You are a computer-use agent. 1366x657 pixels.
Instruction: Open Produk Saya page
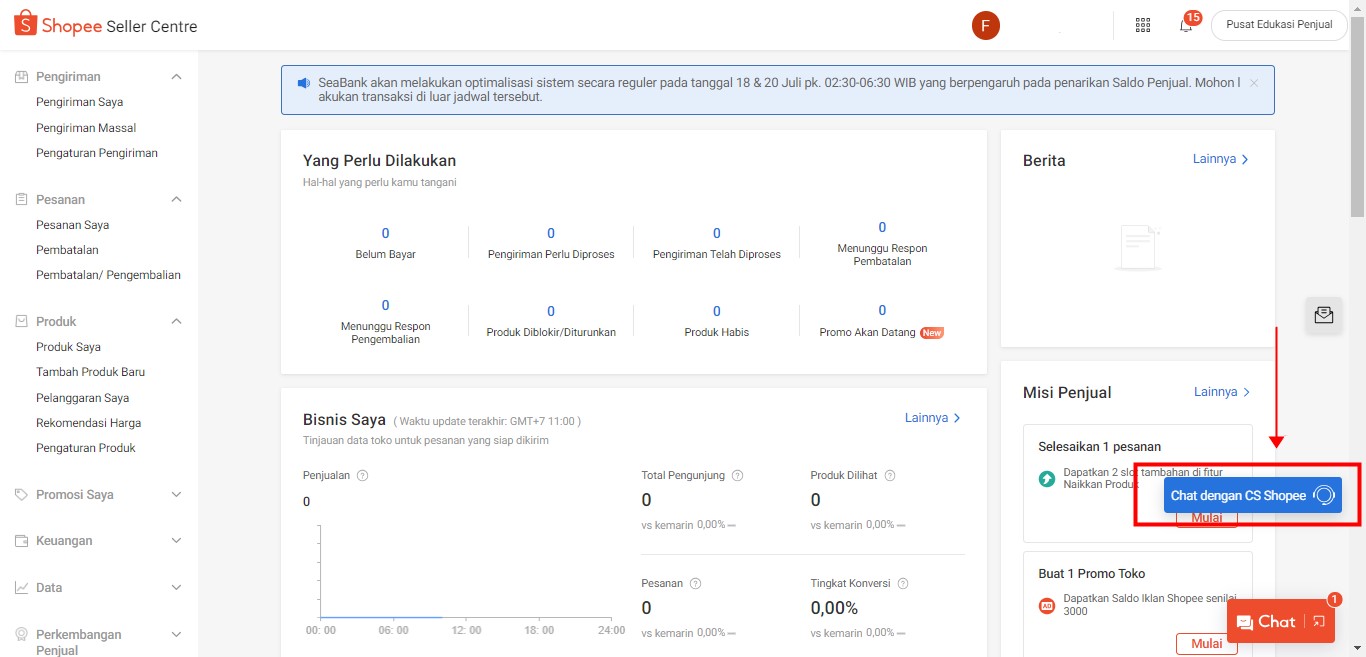point(69,347)
